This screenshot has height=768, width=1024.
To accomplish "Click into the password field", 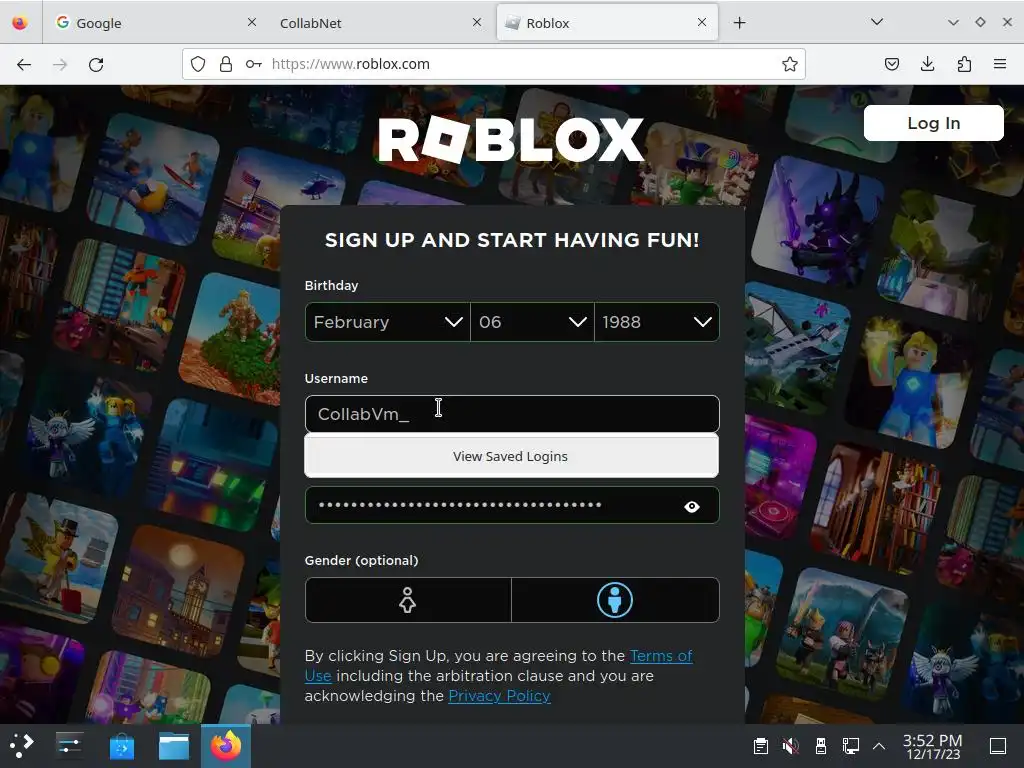I will coord(512,505).
